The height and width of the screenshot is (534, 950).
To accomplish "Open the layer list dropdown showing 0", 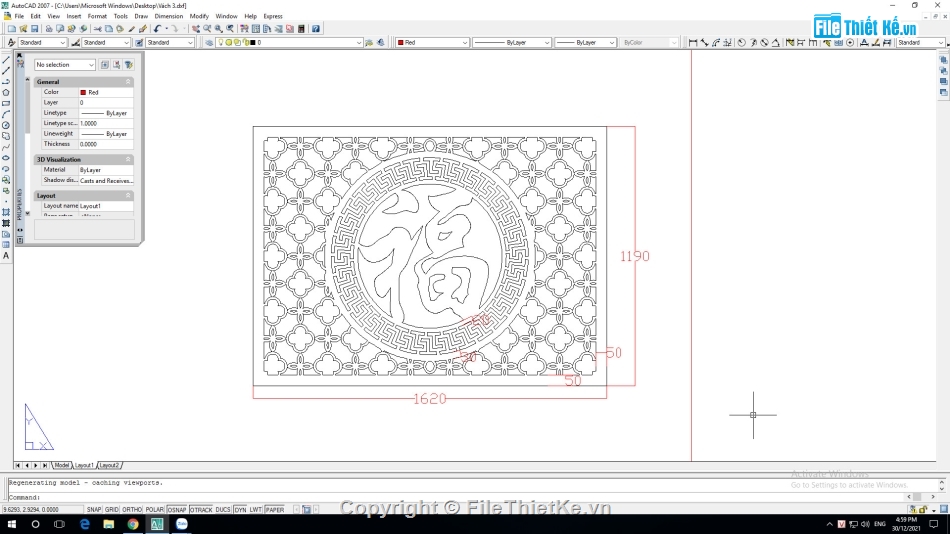I will pos(290,42).
